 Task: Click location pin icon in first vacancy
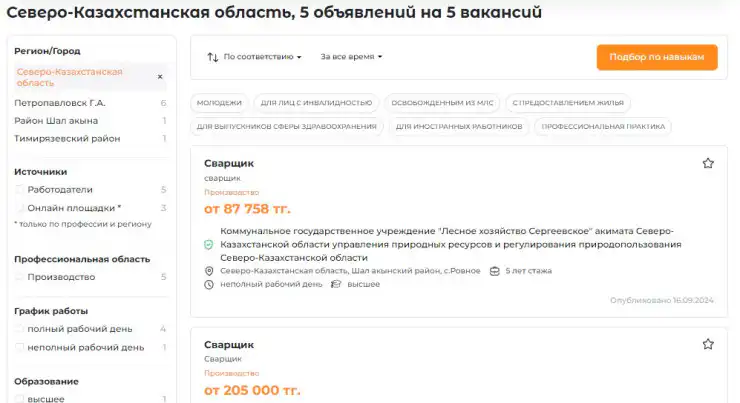209,271
